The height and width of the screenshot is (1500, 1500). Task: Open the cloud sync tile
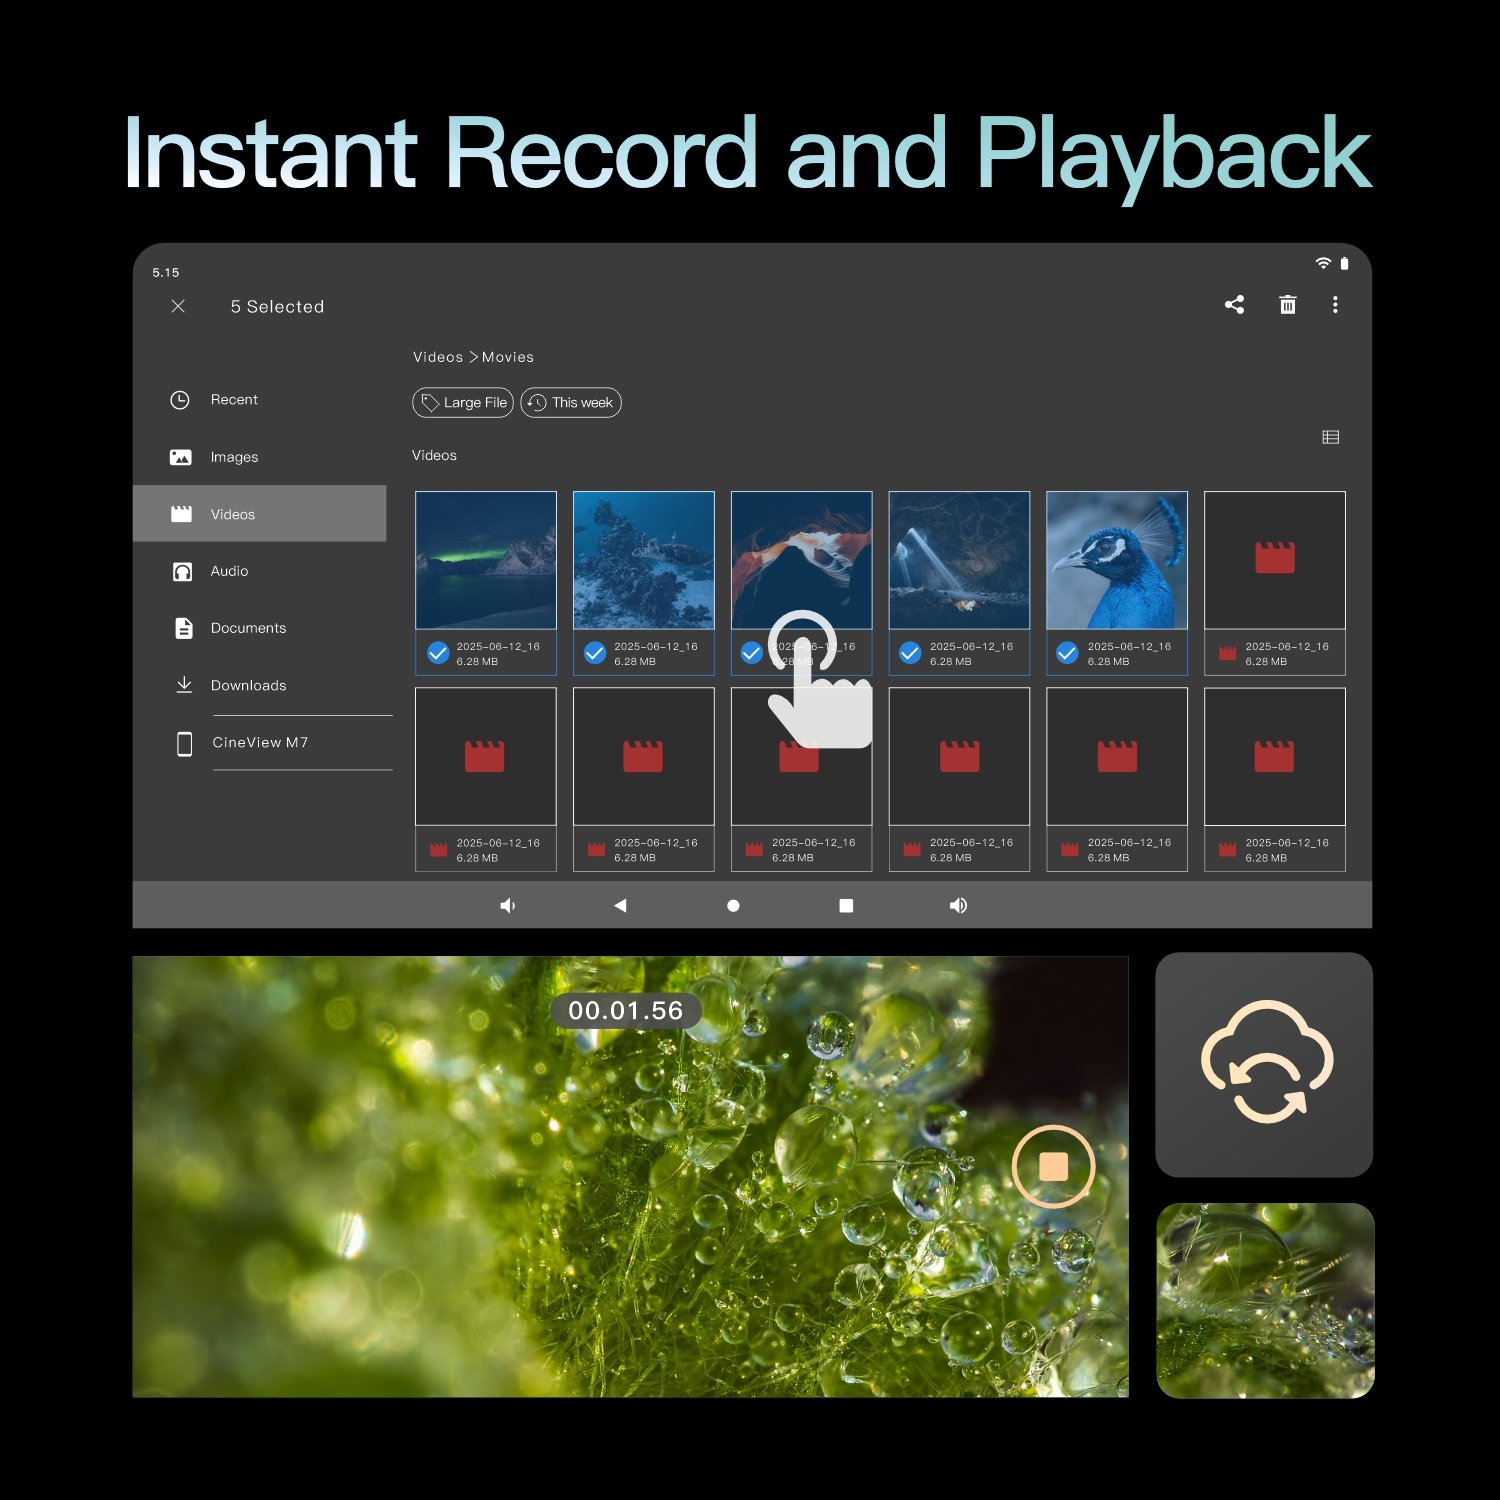[1264, 1064]
